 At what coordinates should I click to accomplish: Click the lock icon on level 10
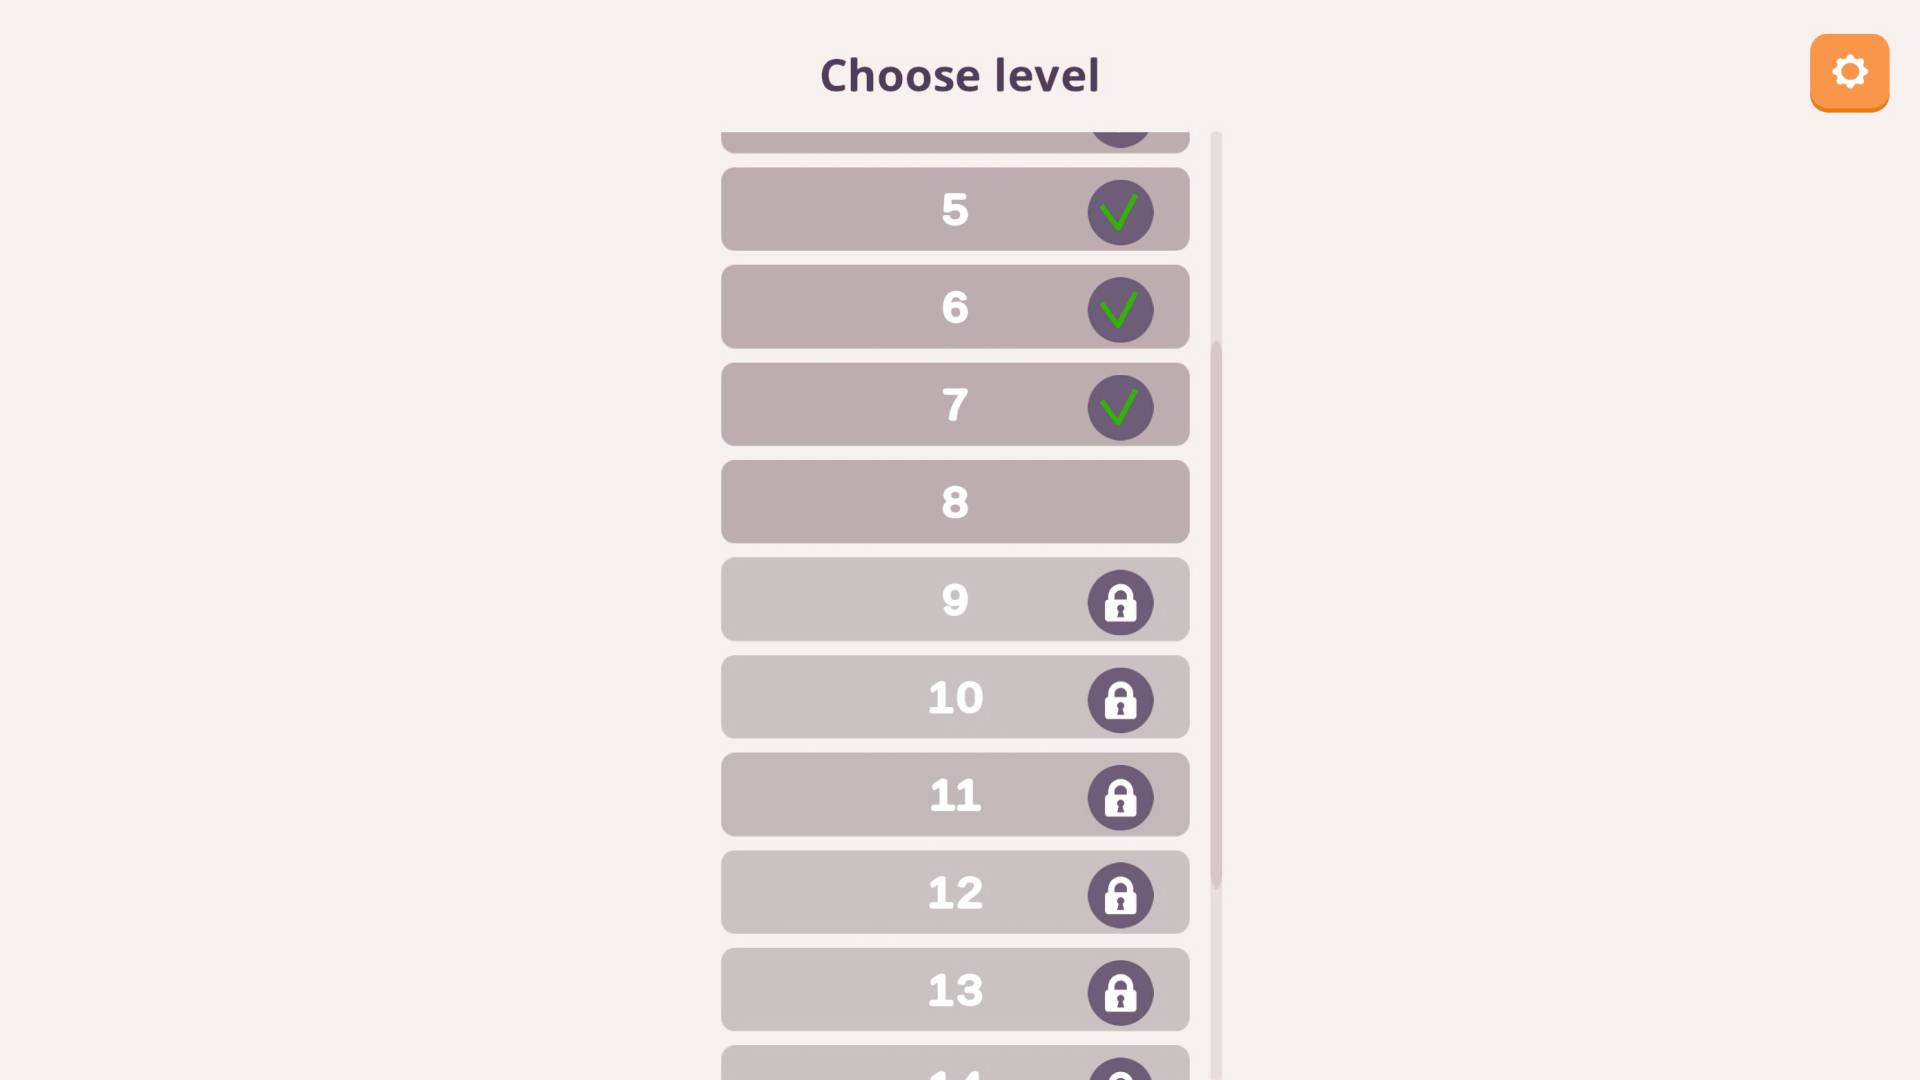(x=1120, y=700)
